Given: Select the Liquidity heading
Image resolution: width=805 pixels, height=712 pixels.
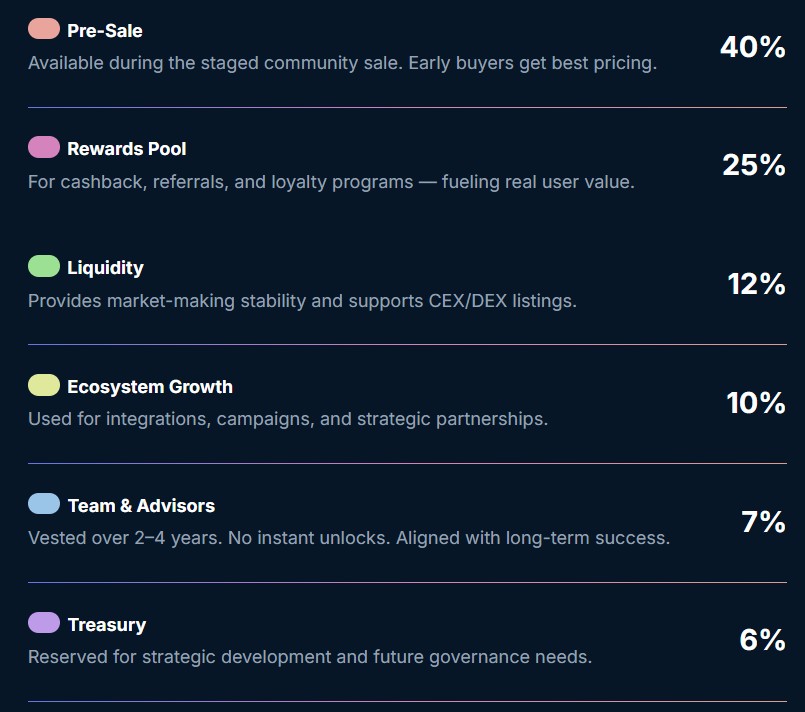Looking at the screenshot, I should [105, 268].
